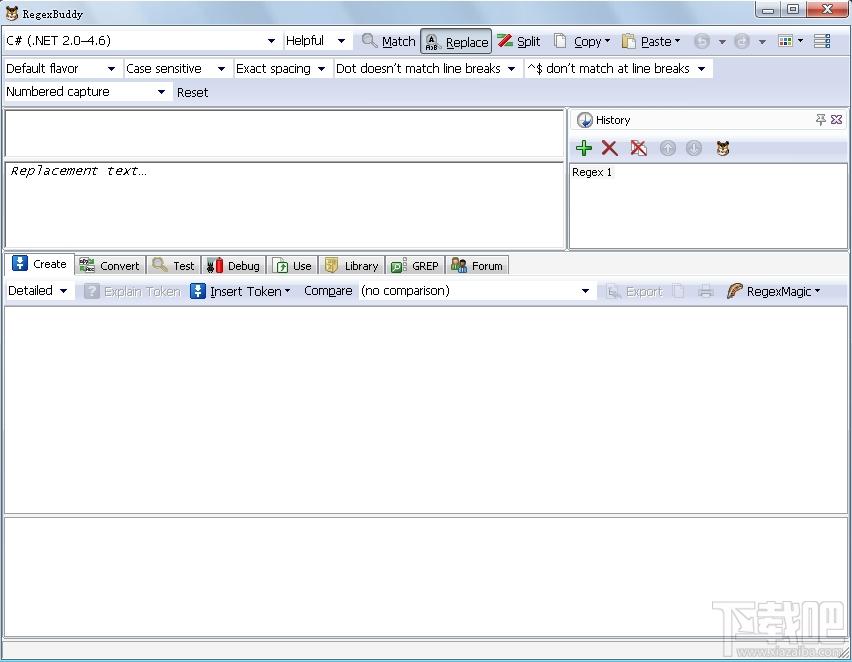This screenshot has width=852, height=662.
Task: Click the undo arrow icon
Action: pyautogui.click(x=702, y=41)
